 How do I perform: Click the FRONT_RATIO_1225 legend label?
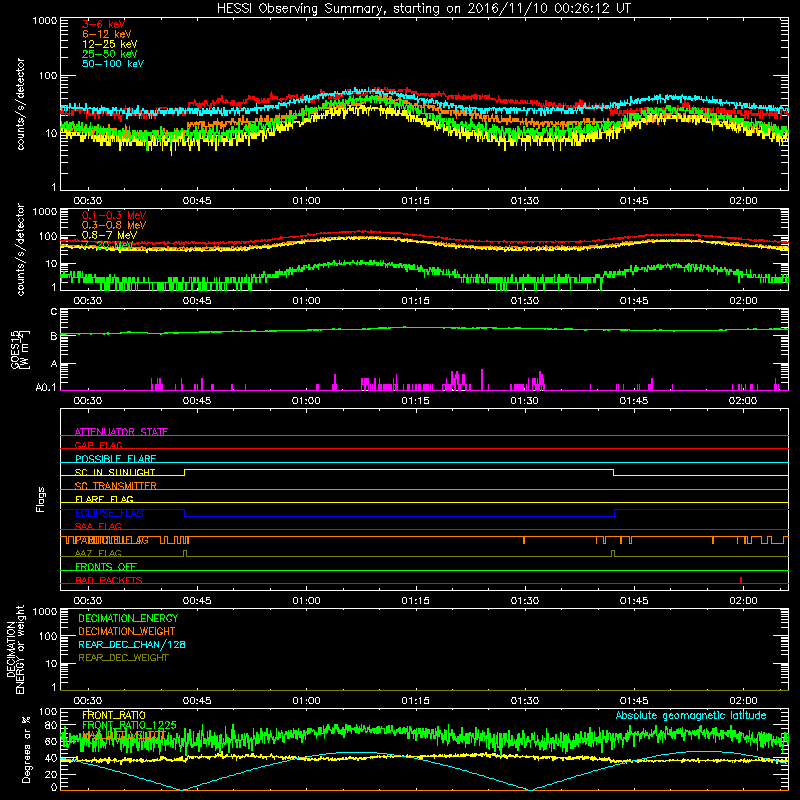129,725
